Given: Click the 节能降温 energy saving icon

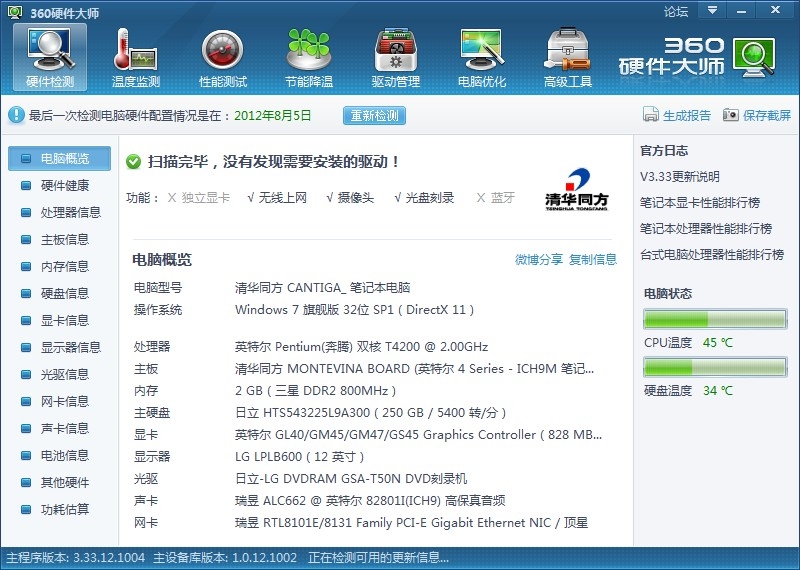Looking at the screenshot, I should coord(308,52).
